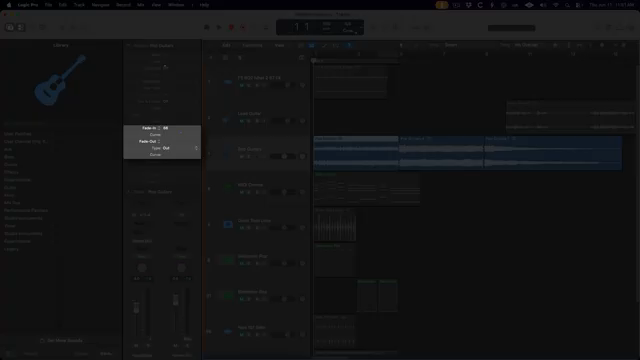Mute the Pop Guitars track
Viewport: 640px width, 360px height.
click(242, 156)
